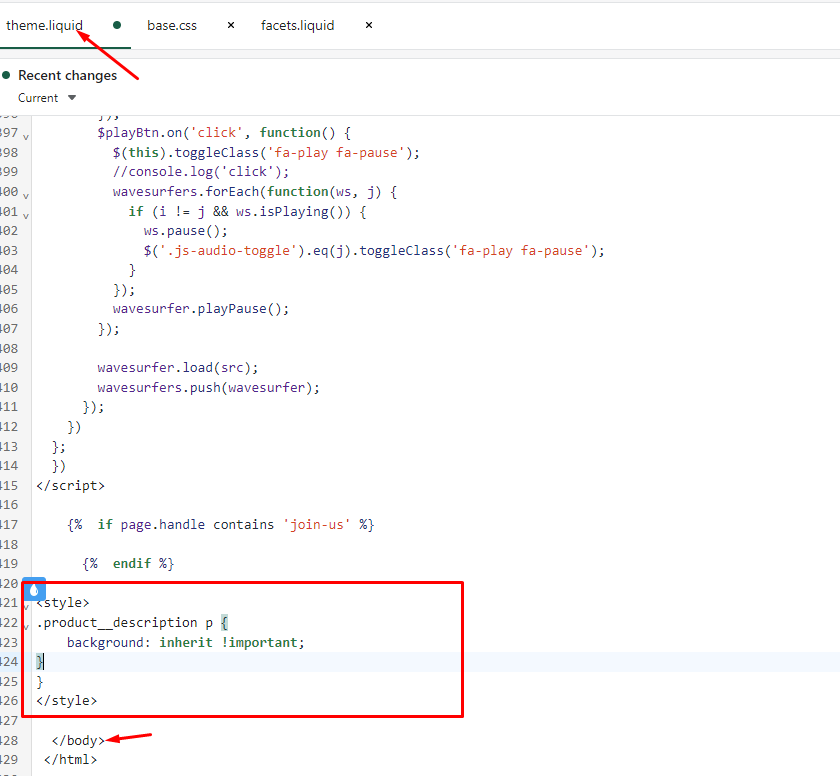Collapse the fold arrow beside .product__description
Viewport: 840px width, 776px height.
tap(26, 627)
